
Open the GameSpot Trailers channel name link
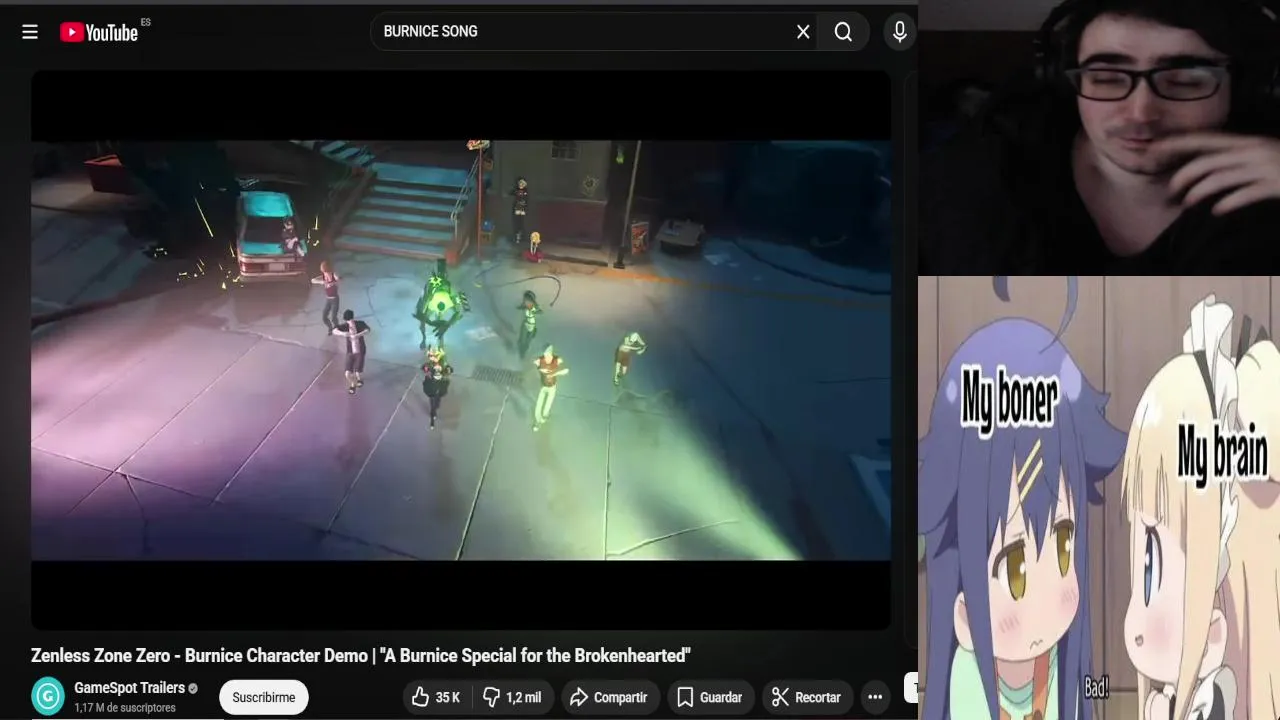tap(129, 688)
